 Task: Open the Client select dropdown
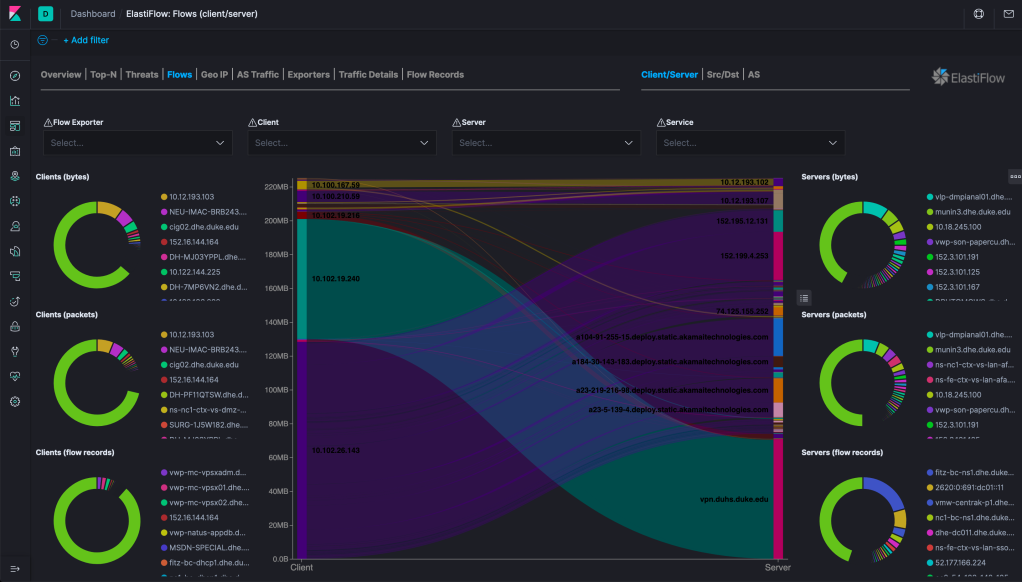[342, 143]
